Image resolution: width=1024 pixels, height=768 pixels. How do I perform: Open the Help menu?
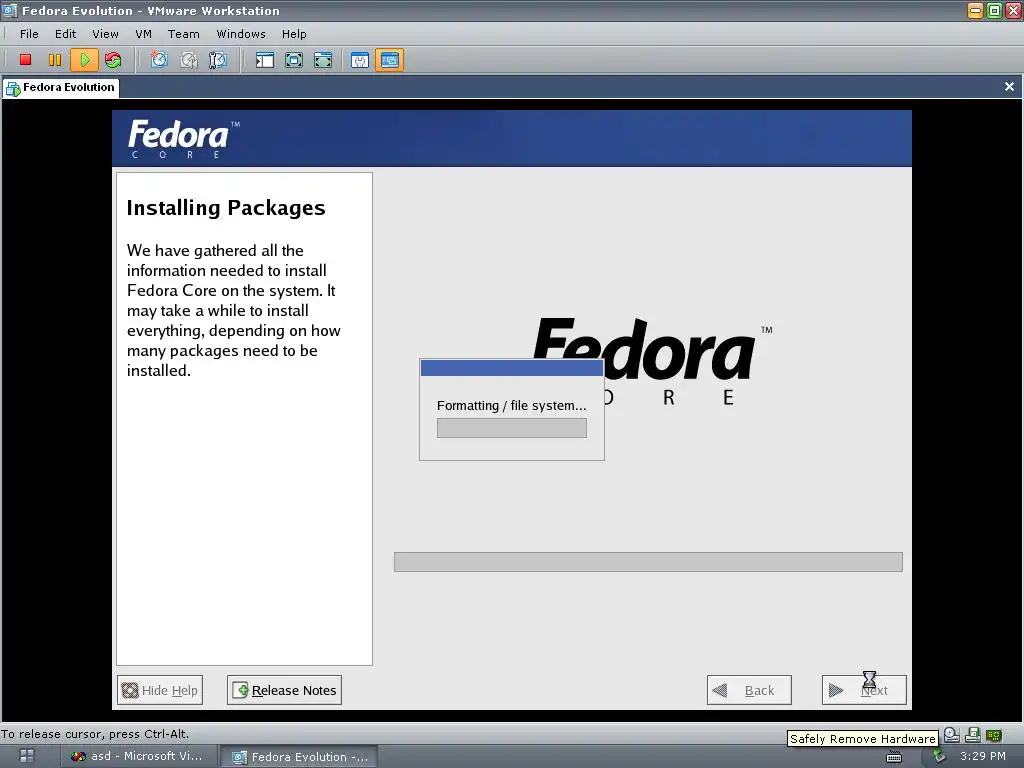[x=294, y=34]
